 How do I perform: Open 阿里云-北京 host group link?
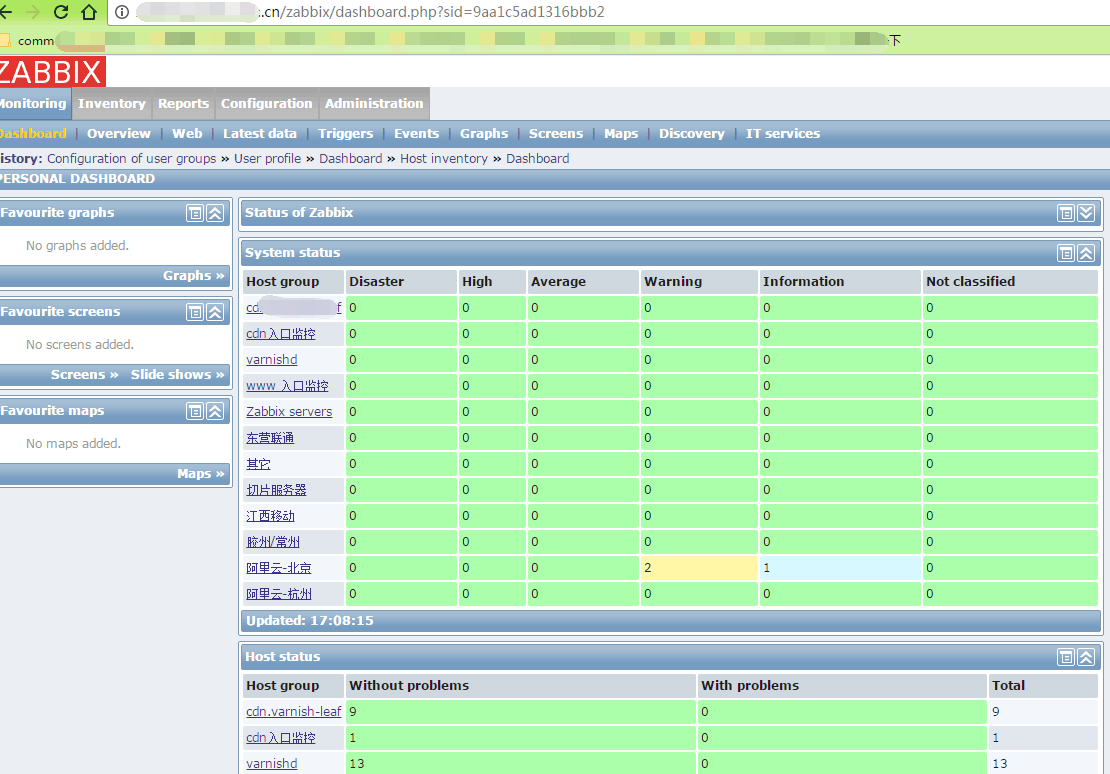tap(279, 568)
